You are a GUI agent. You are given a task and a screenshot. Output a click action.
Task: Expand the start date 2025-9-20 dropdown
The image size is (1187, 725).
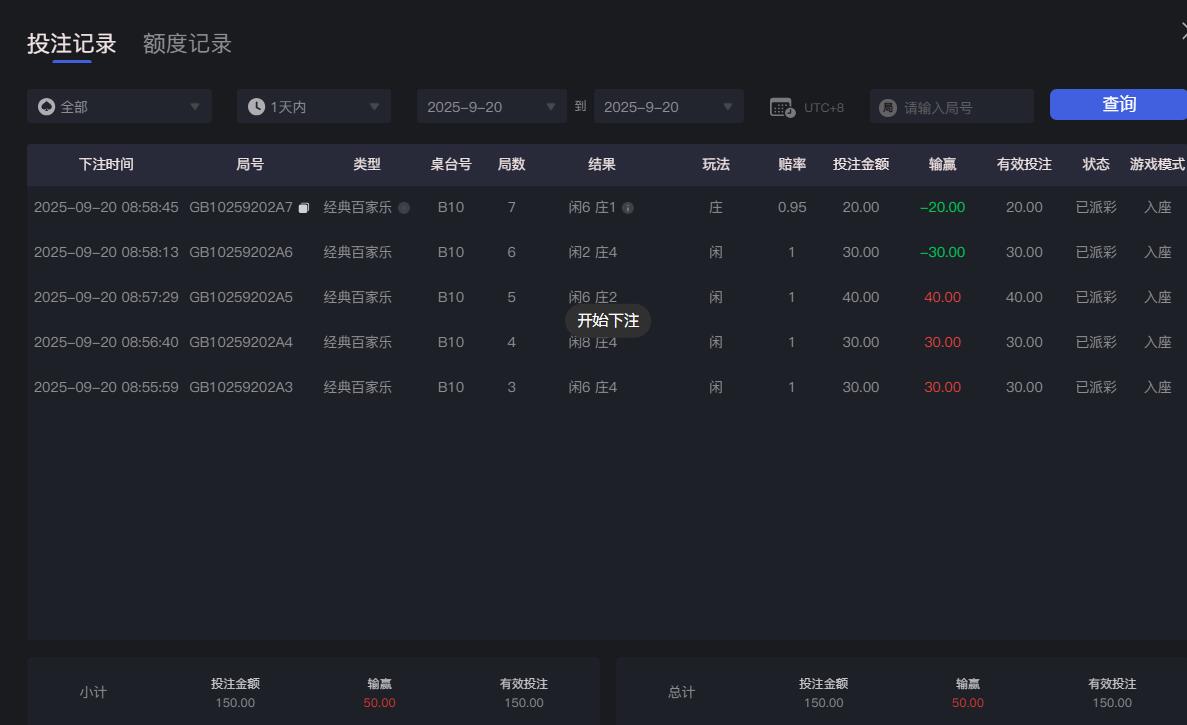[x=491, y=105]
